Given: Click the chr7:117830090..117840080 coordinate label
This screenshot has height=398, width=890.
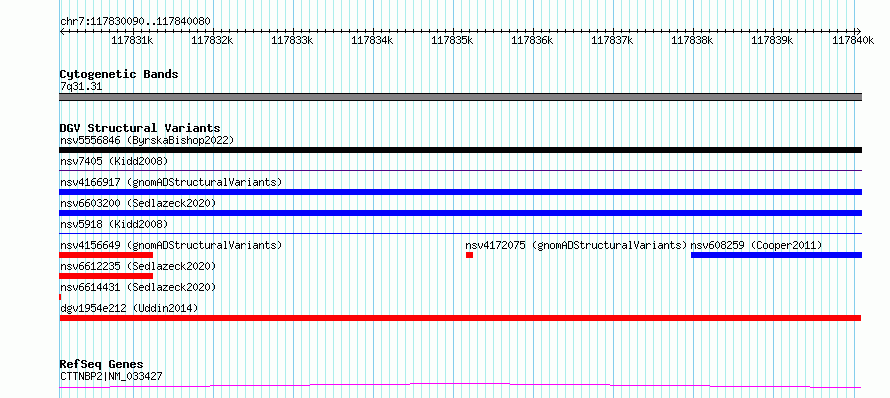Looking at the screenshot, I should (x=135, y=22).
